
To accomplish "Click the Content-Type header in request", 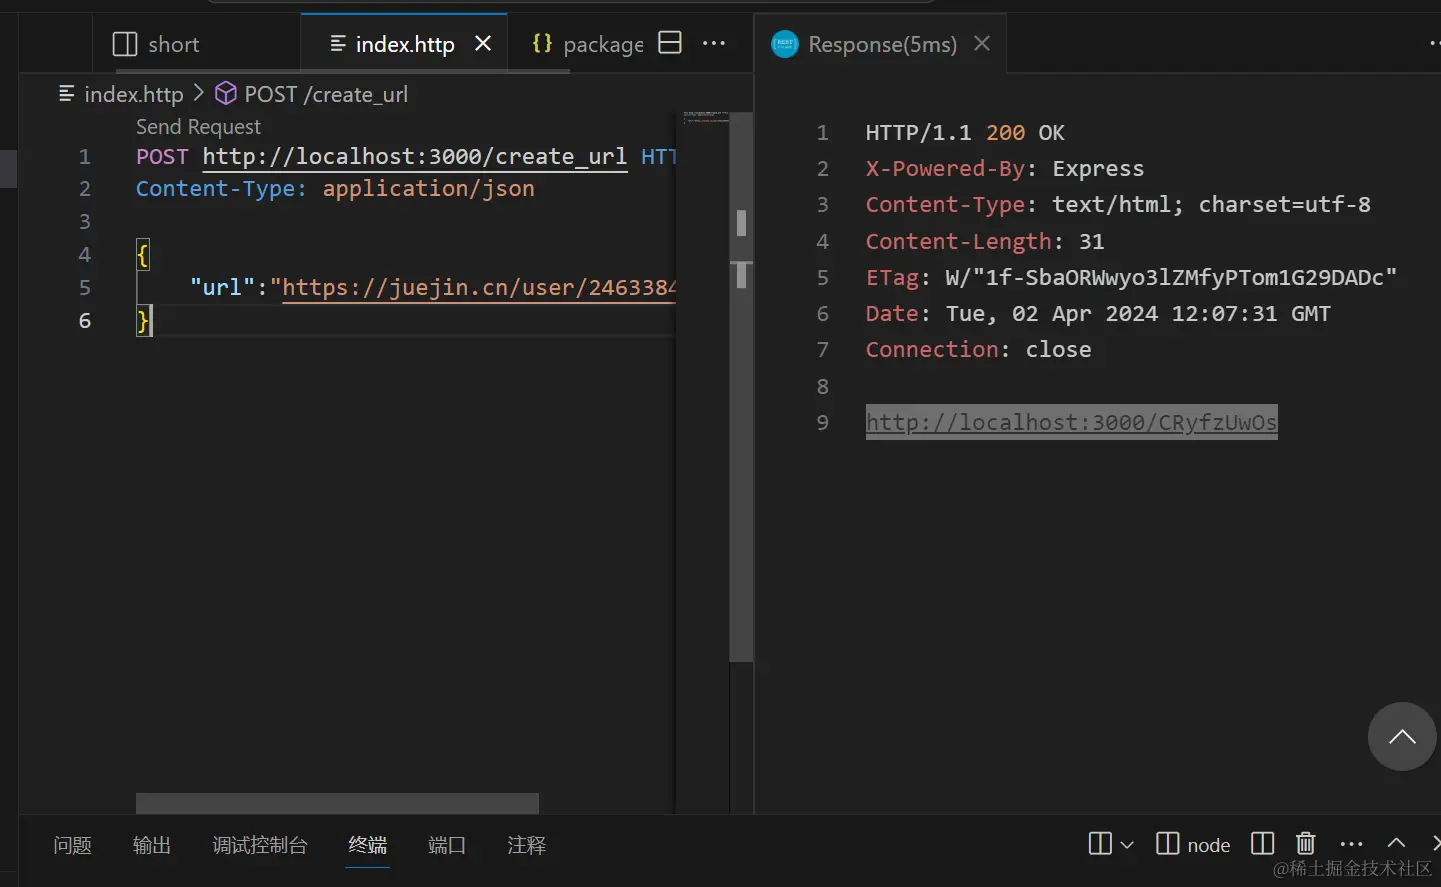I will pos(221,189).
